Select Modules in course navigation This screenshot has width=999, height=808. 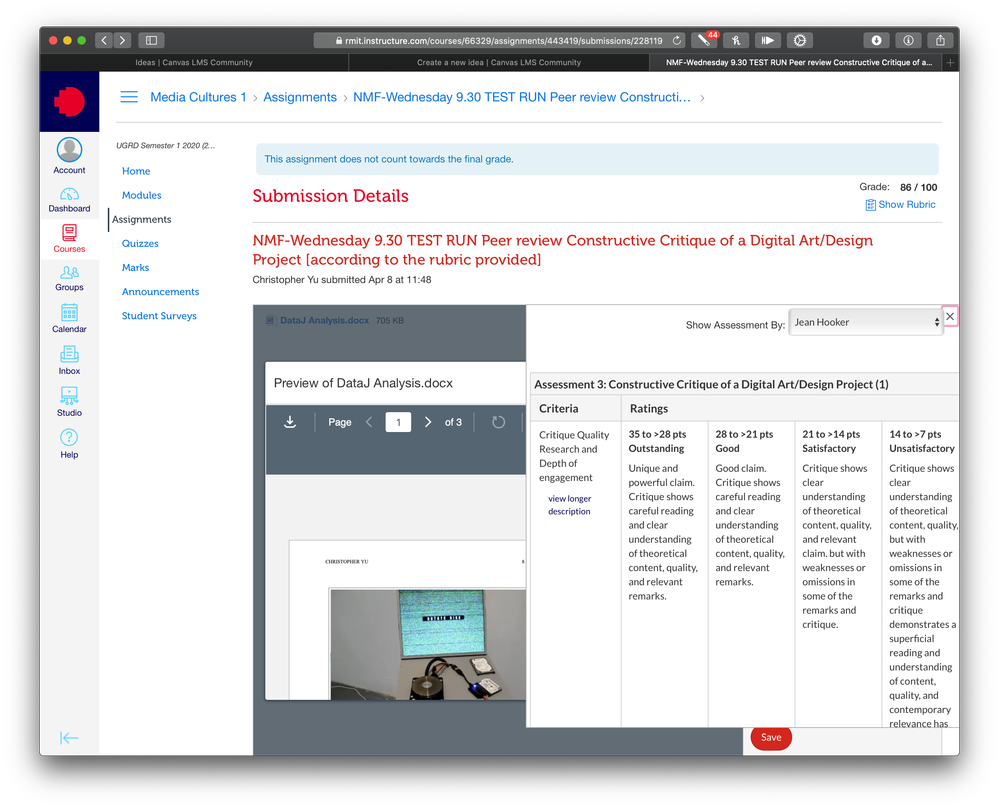pos(141,195)
